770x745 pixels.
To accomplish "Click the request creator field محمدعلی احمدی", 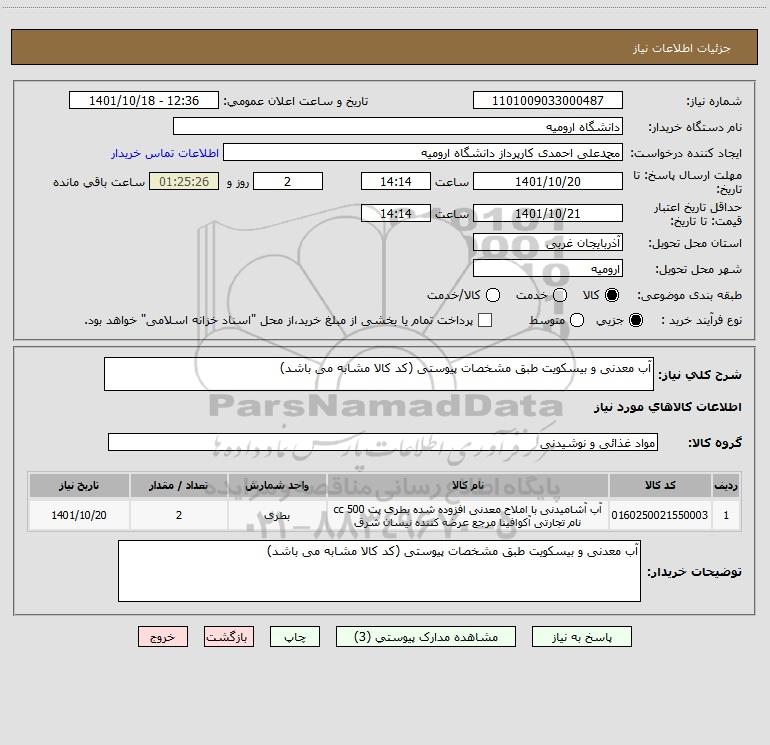I will (423, 152).
